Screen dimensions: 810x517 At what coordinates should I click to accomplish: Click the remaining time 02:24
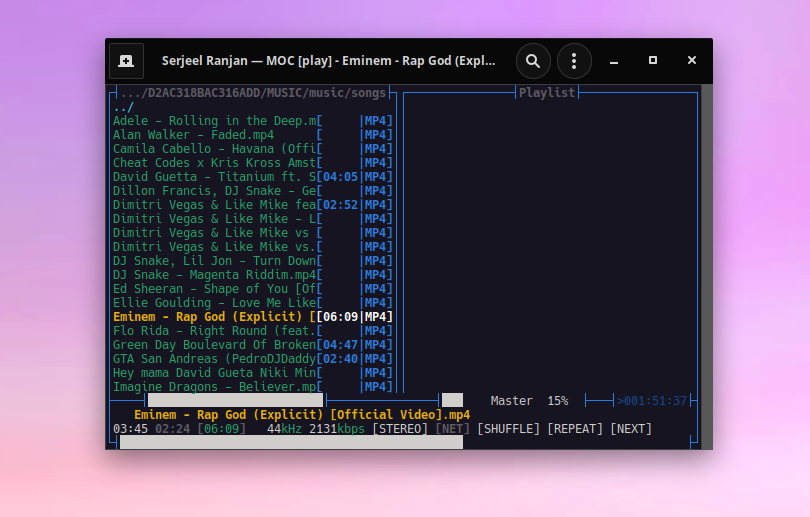(173, 429)
